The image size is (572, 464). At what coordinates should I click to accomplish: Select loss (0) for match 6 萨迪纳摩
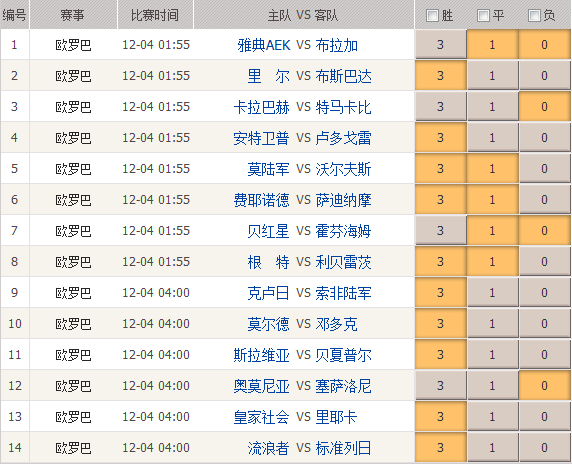click(x=545, y=200)
